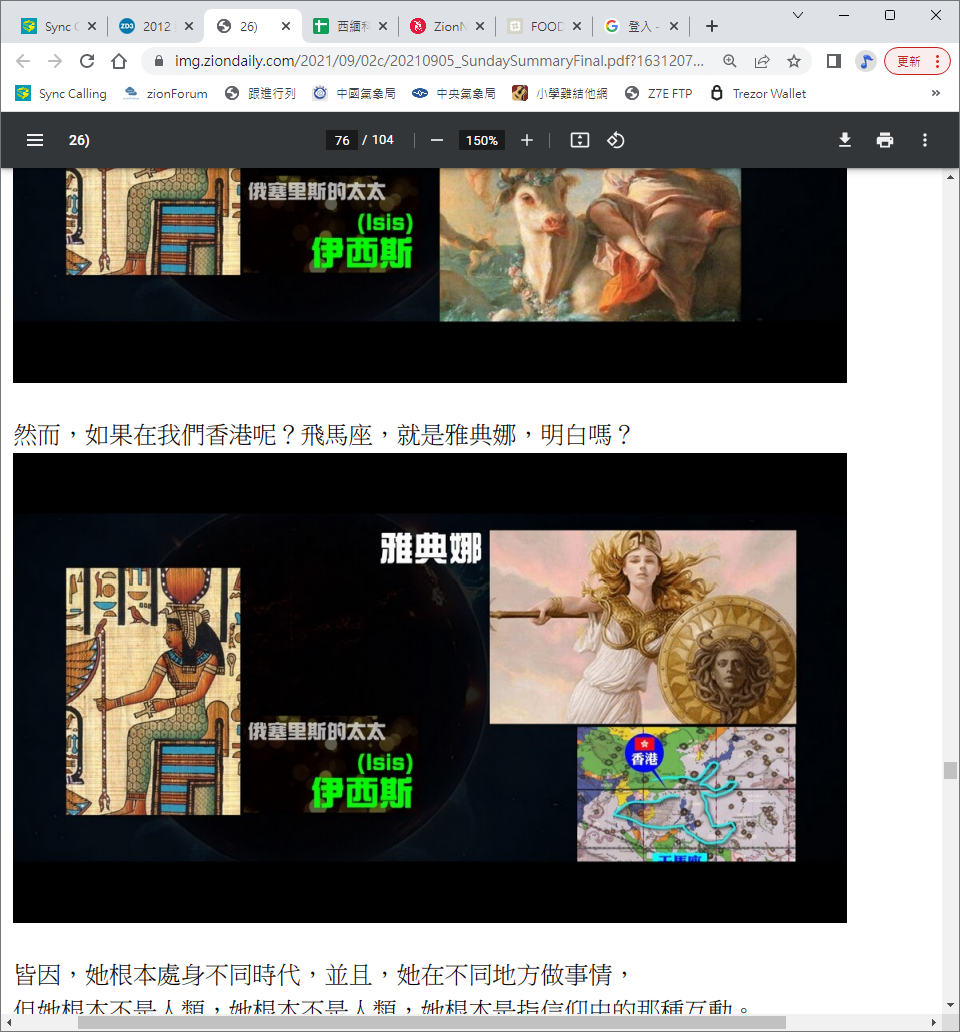Show more hidden bookmarks
Screen dimensions: 960x1032
[x=936, y=93]
